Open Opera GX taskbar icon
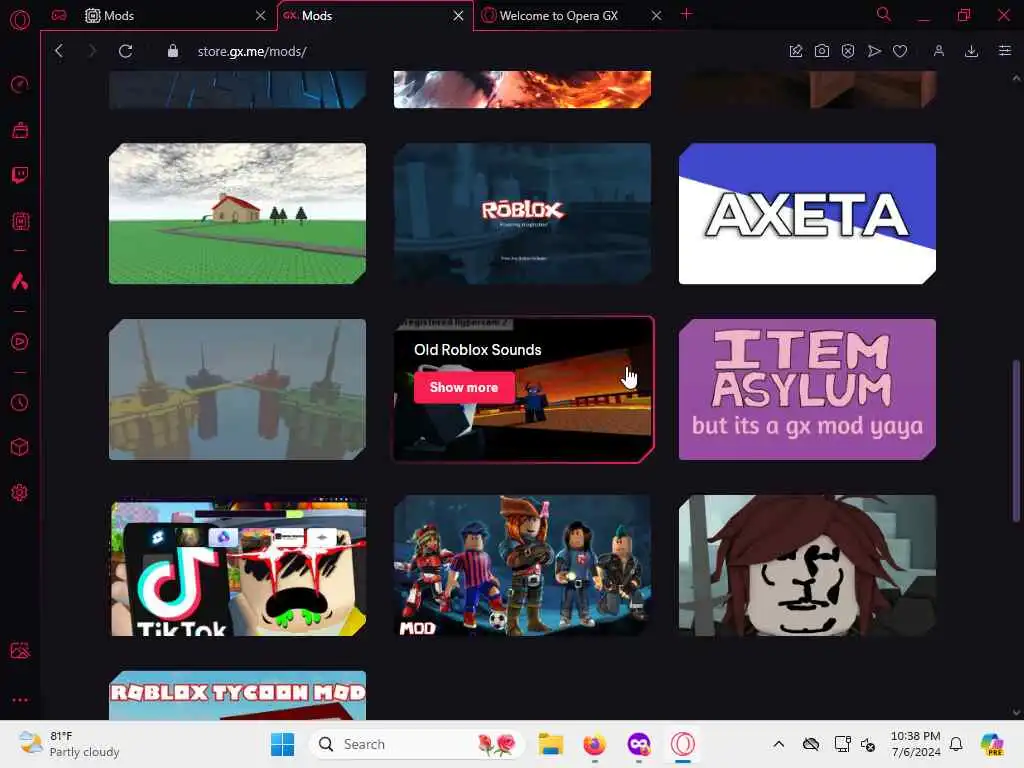This screenshot has width=1024, height=768. (682, 744)
